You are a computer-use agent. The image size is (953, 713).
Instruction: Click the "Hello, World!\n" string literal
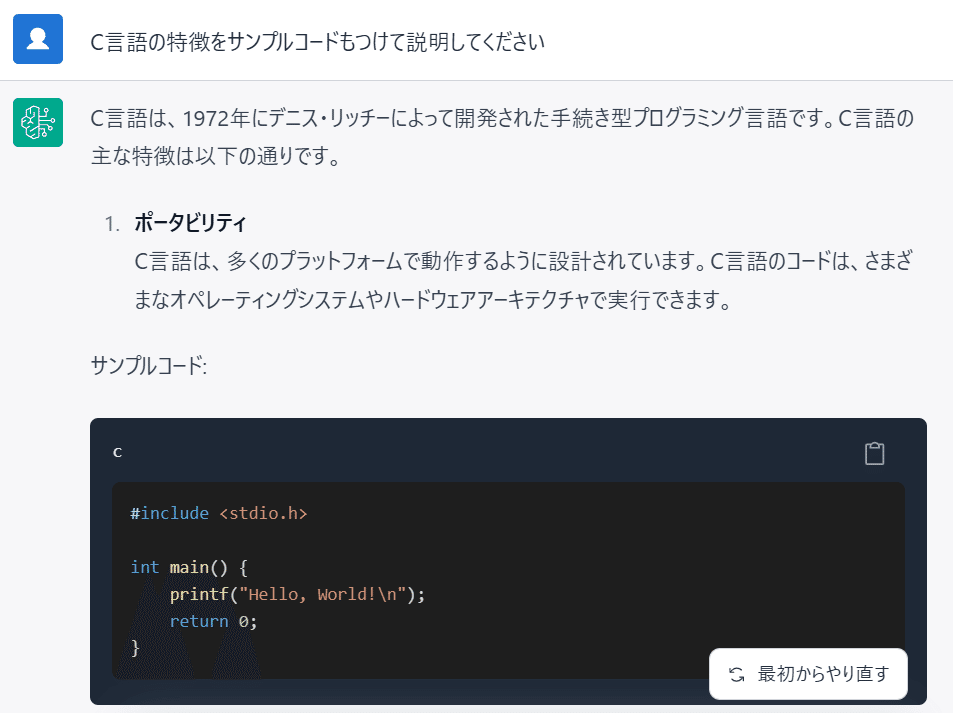(326, 594)
